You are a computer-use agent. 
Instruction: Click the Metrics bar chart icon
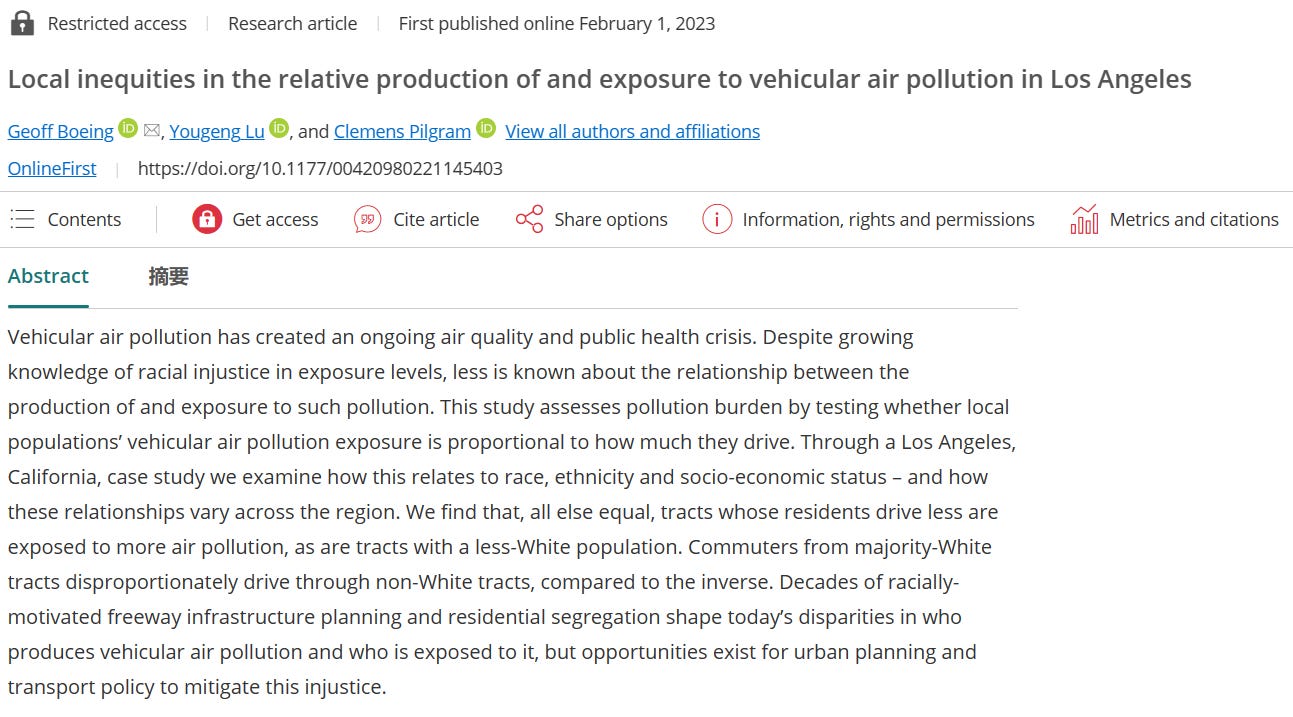pos(1084,219)
